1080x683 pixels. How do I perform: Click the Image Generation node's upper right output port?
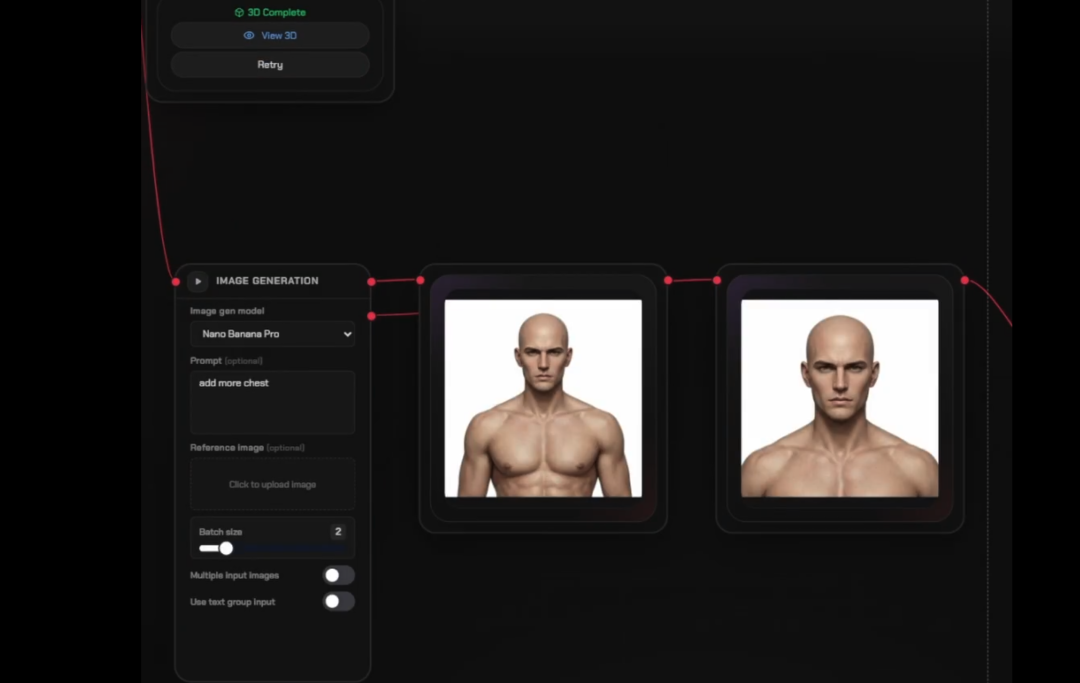point(371,282)
